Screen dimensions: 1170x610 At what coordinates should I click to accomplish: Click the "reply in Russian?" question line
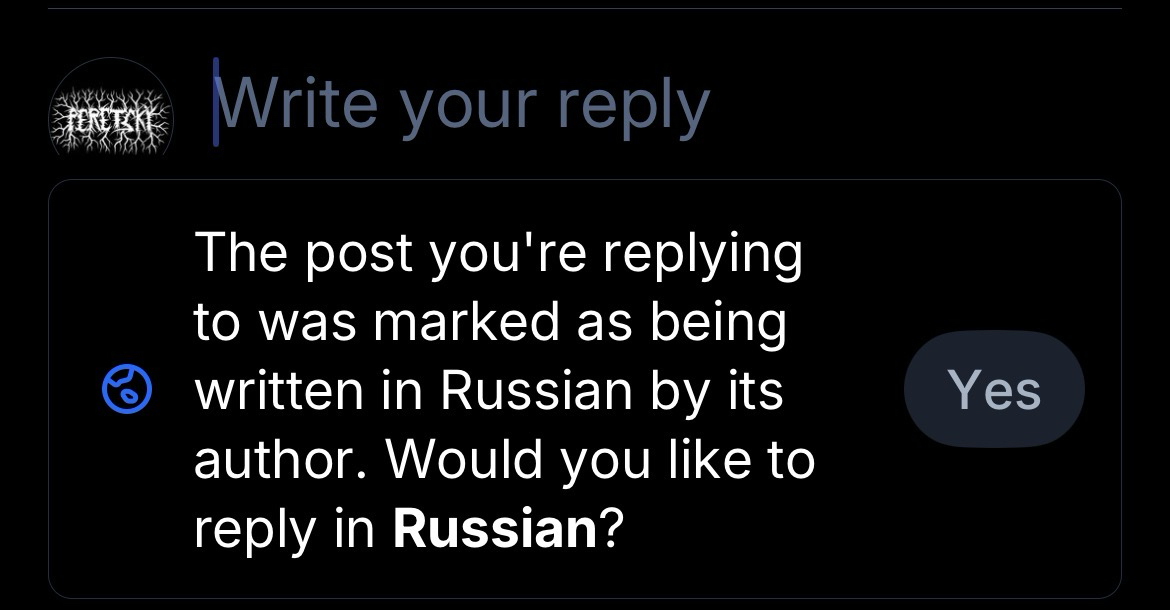[410, 527]
